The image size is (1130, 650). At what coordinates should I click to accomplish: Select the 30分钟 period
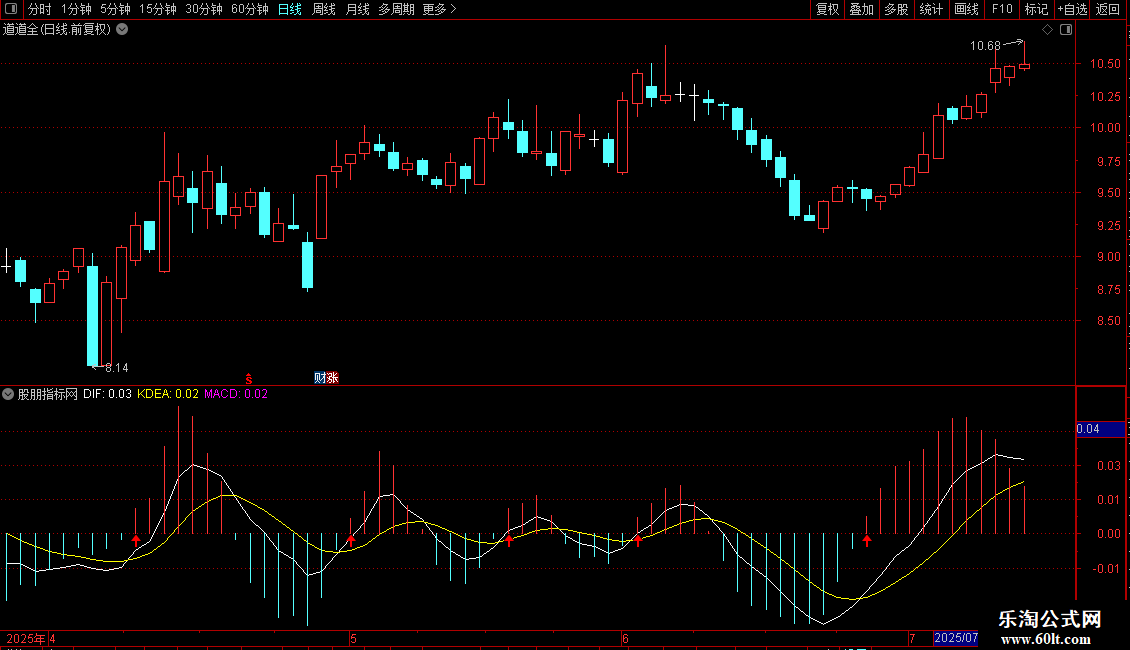(x=204, y=9)
